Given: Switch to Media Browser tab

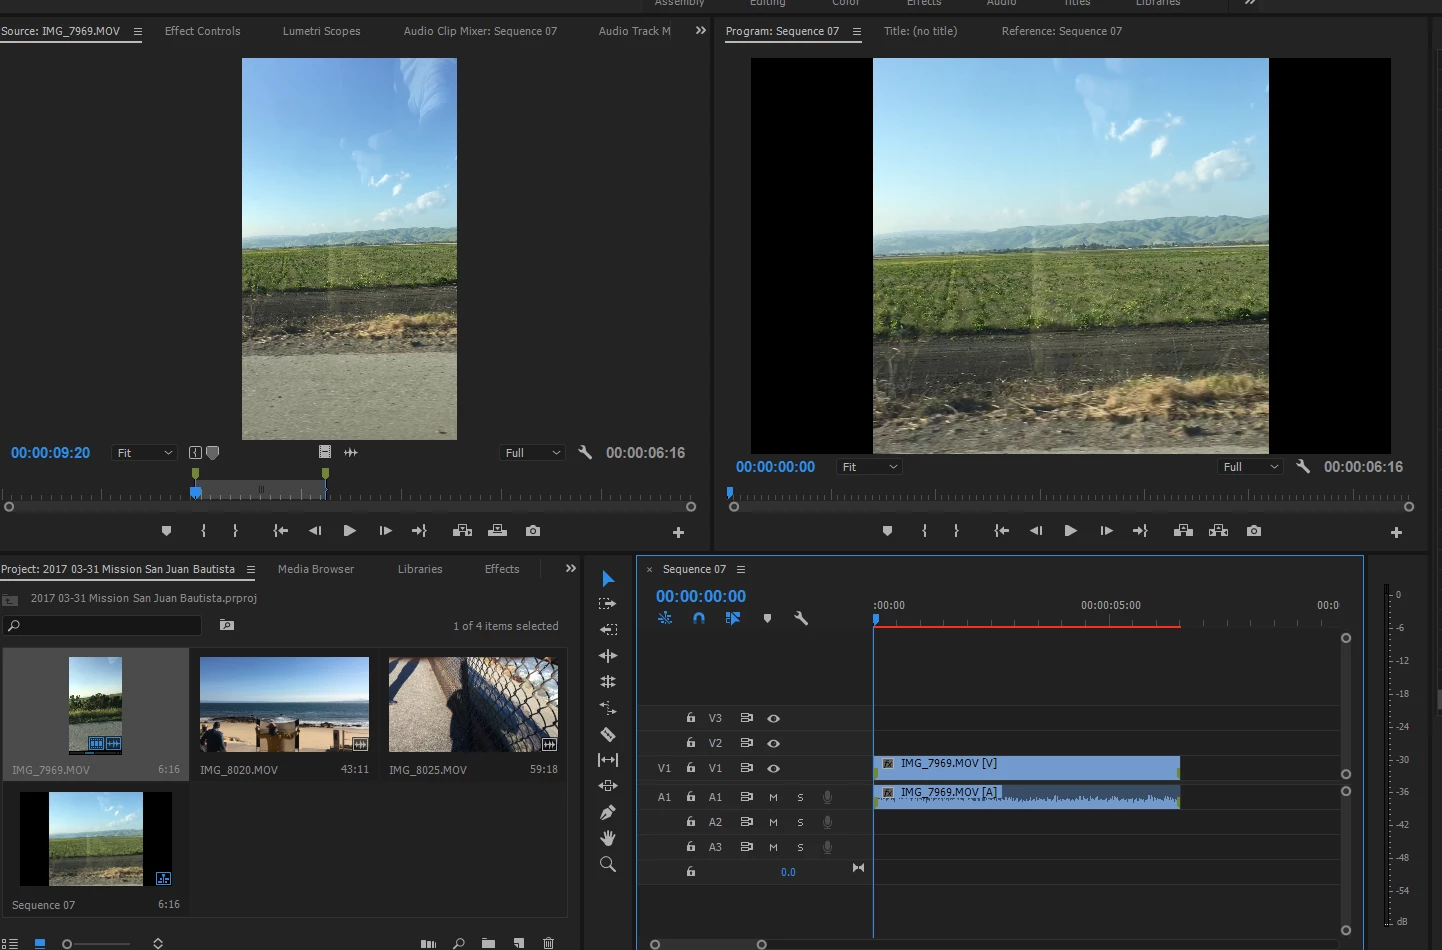Looking at the screenshot, I should click(x=316, y=569).
